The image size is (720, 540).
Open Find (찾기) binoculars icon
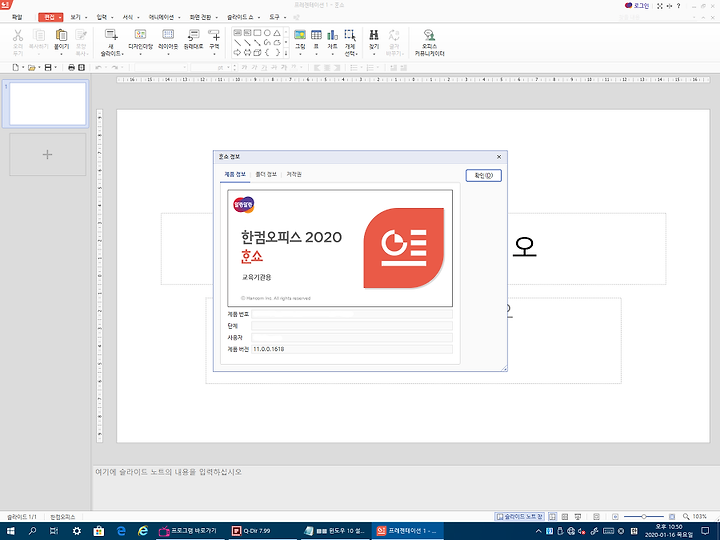tap(374, 35)
